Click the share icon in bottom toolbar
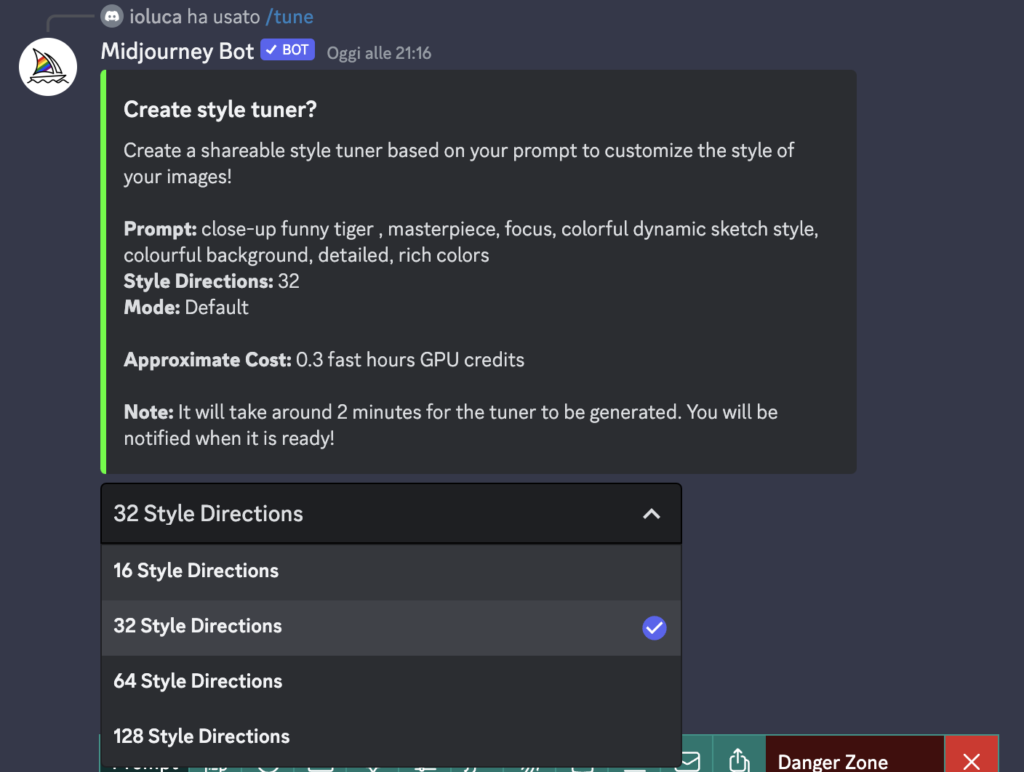The width and height of the screenshot is (1024, 772). tap(739, 759)
